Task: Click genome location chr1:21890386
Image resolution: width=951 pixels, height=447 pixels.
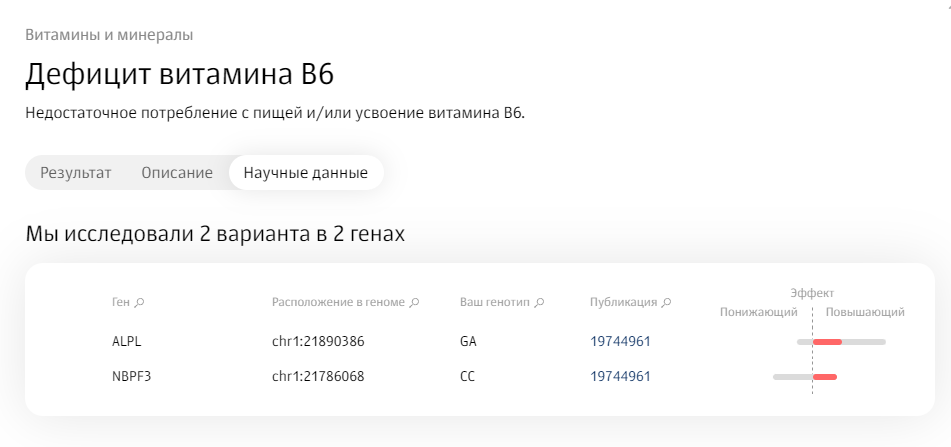Action: tap(318, 341)
